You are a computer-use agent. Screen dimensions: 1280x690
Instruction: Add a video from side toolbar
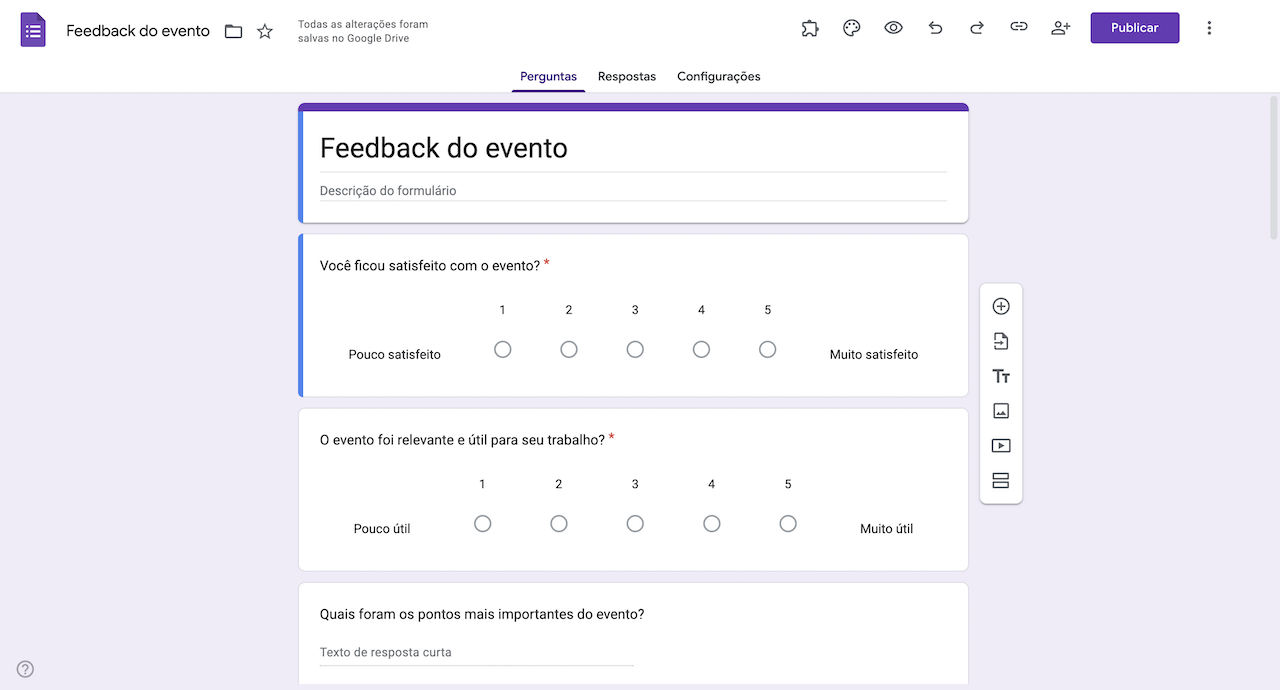tap(1001, 446)
